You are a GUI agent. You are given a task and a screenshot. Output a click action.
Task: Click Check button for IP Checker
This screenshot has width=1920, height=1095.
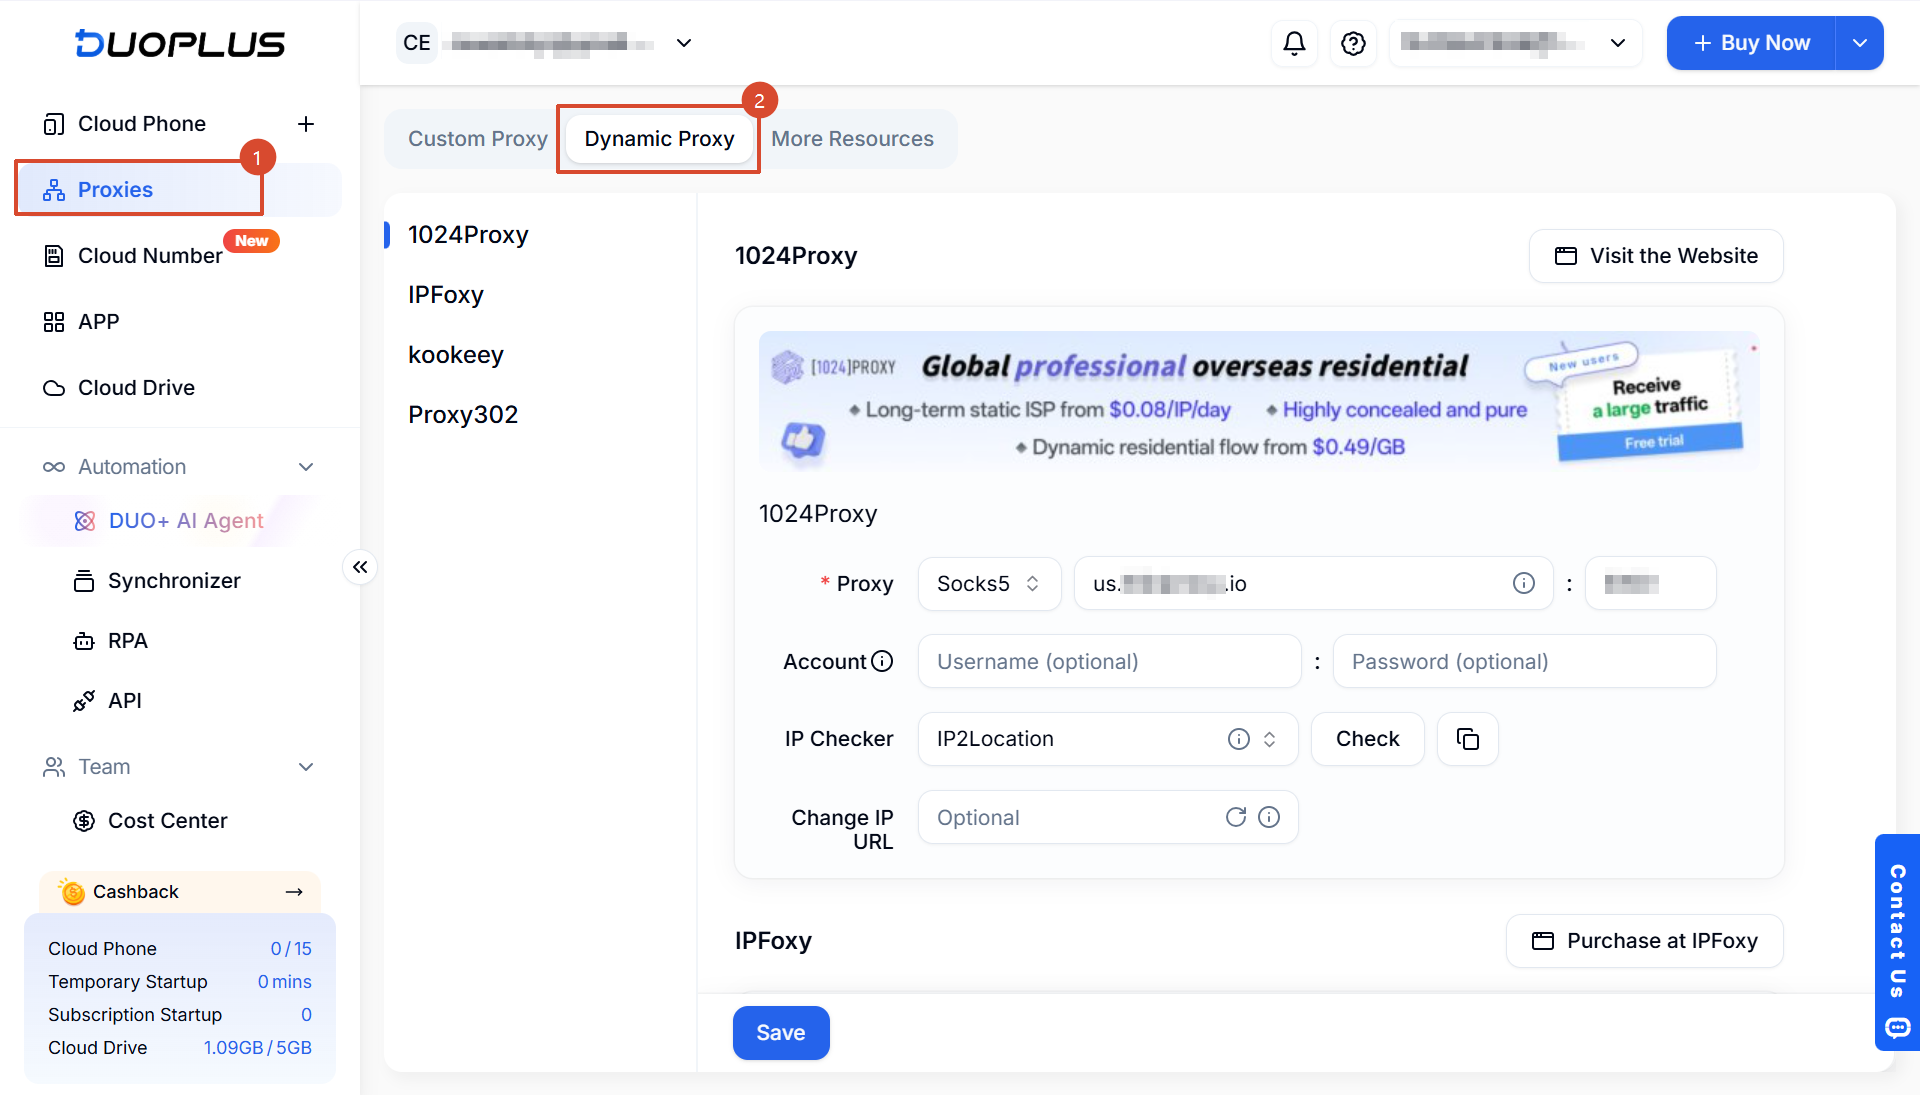pyautogui.click(x=1367, y=739)
